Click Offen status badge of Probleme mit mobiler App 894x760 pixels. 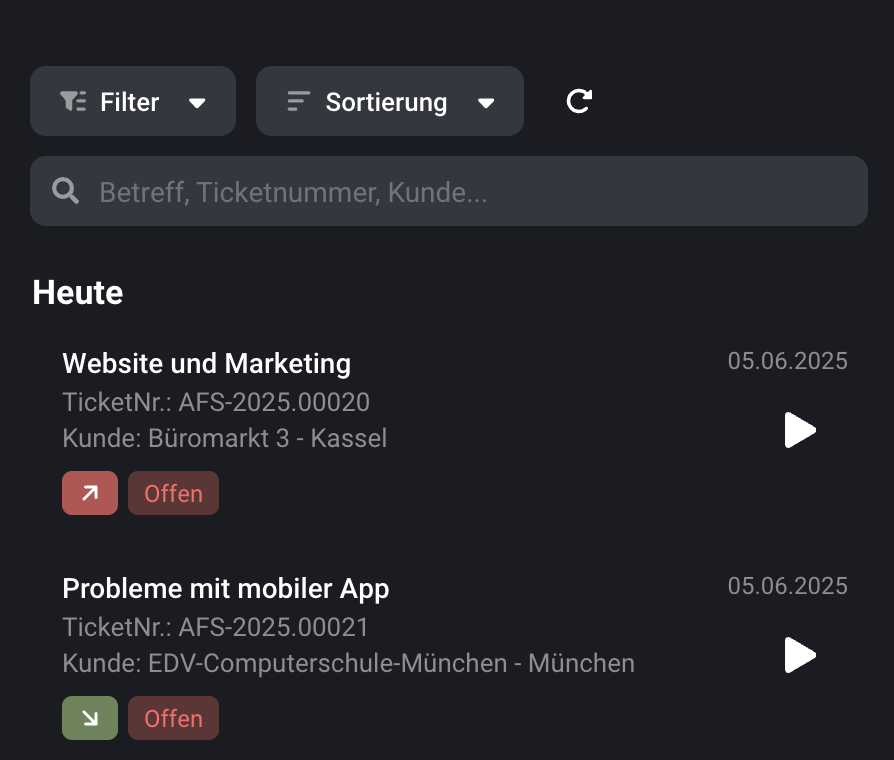[173, 718]
